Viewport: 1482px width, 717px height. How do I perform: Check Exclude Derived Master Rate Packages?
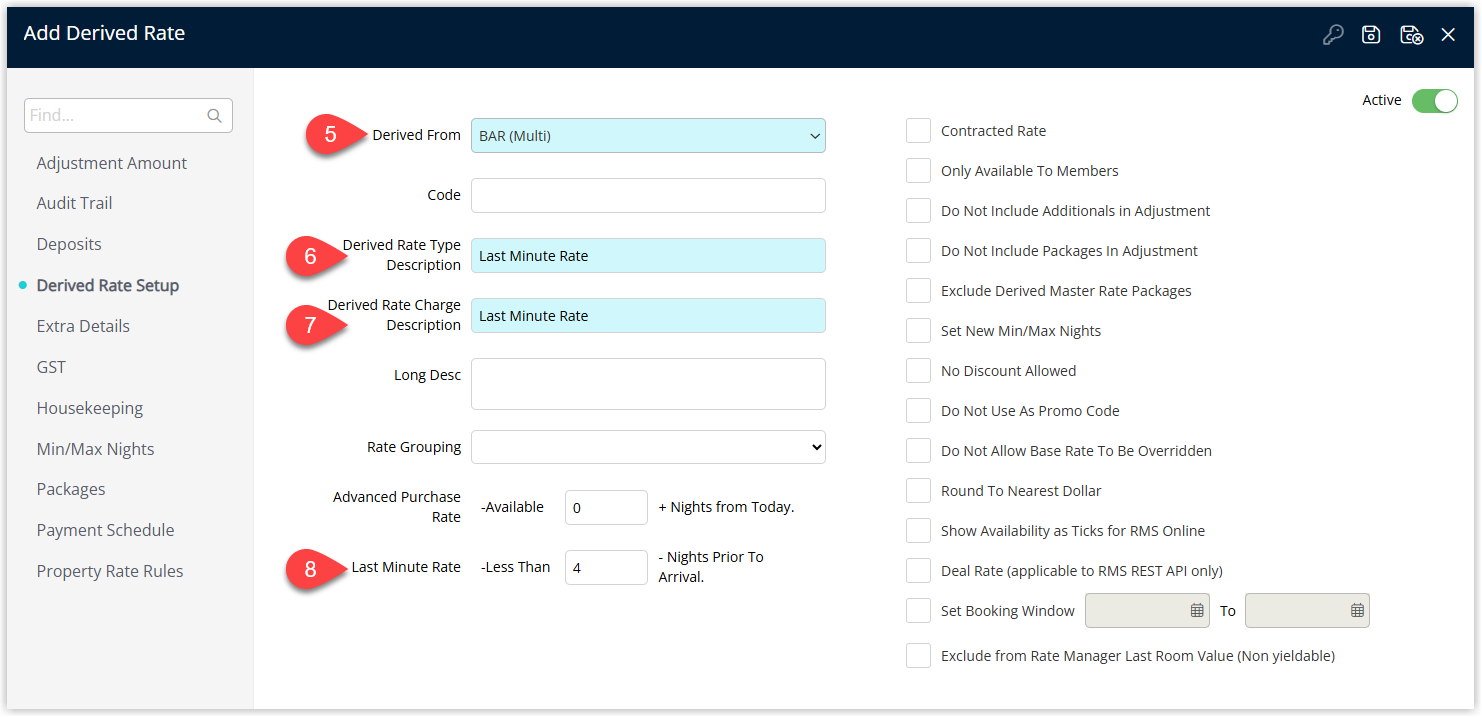[x=918, y=291]
